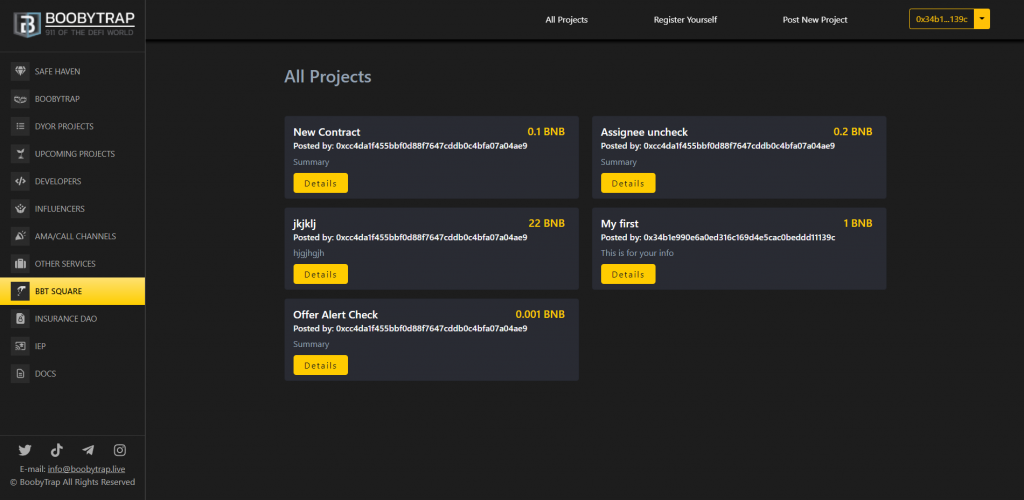This screenshot has height=500, width=1024.
Task: Click the My first poster address 0x34b1e990...
Action: point(739,238)
